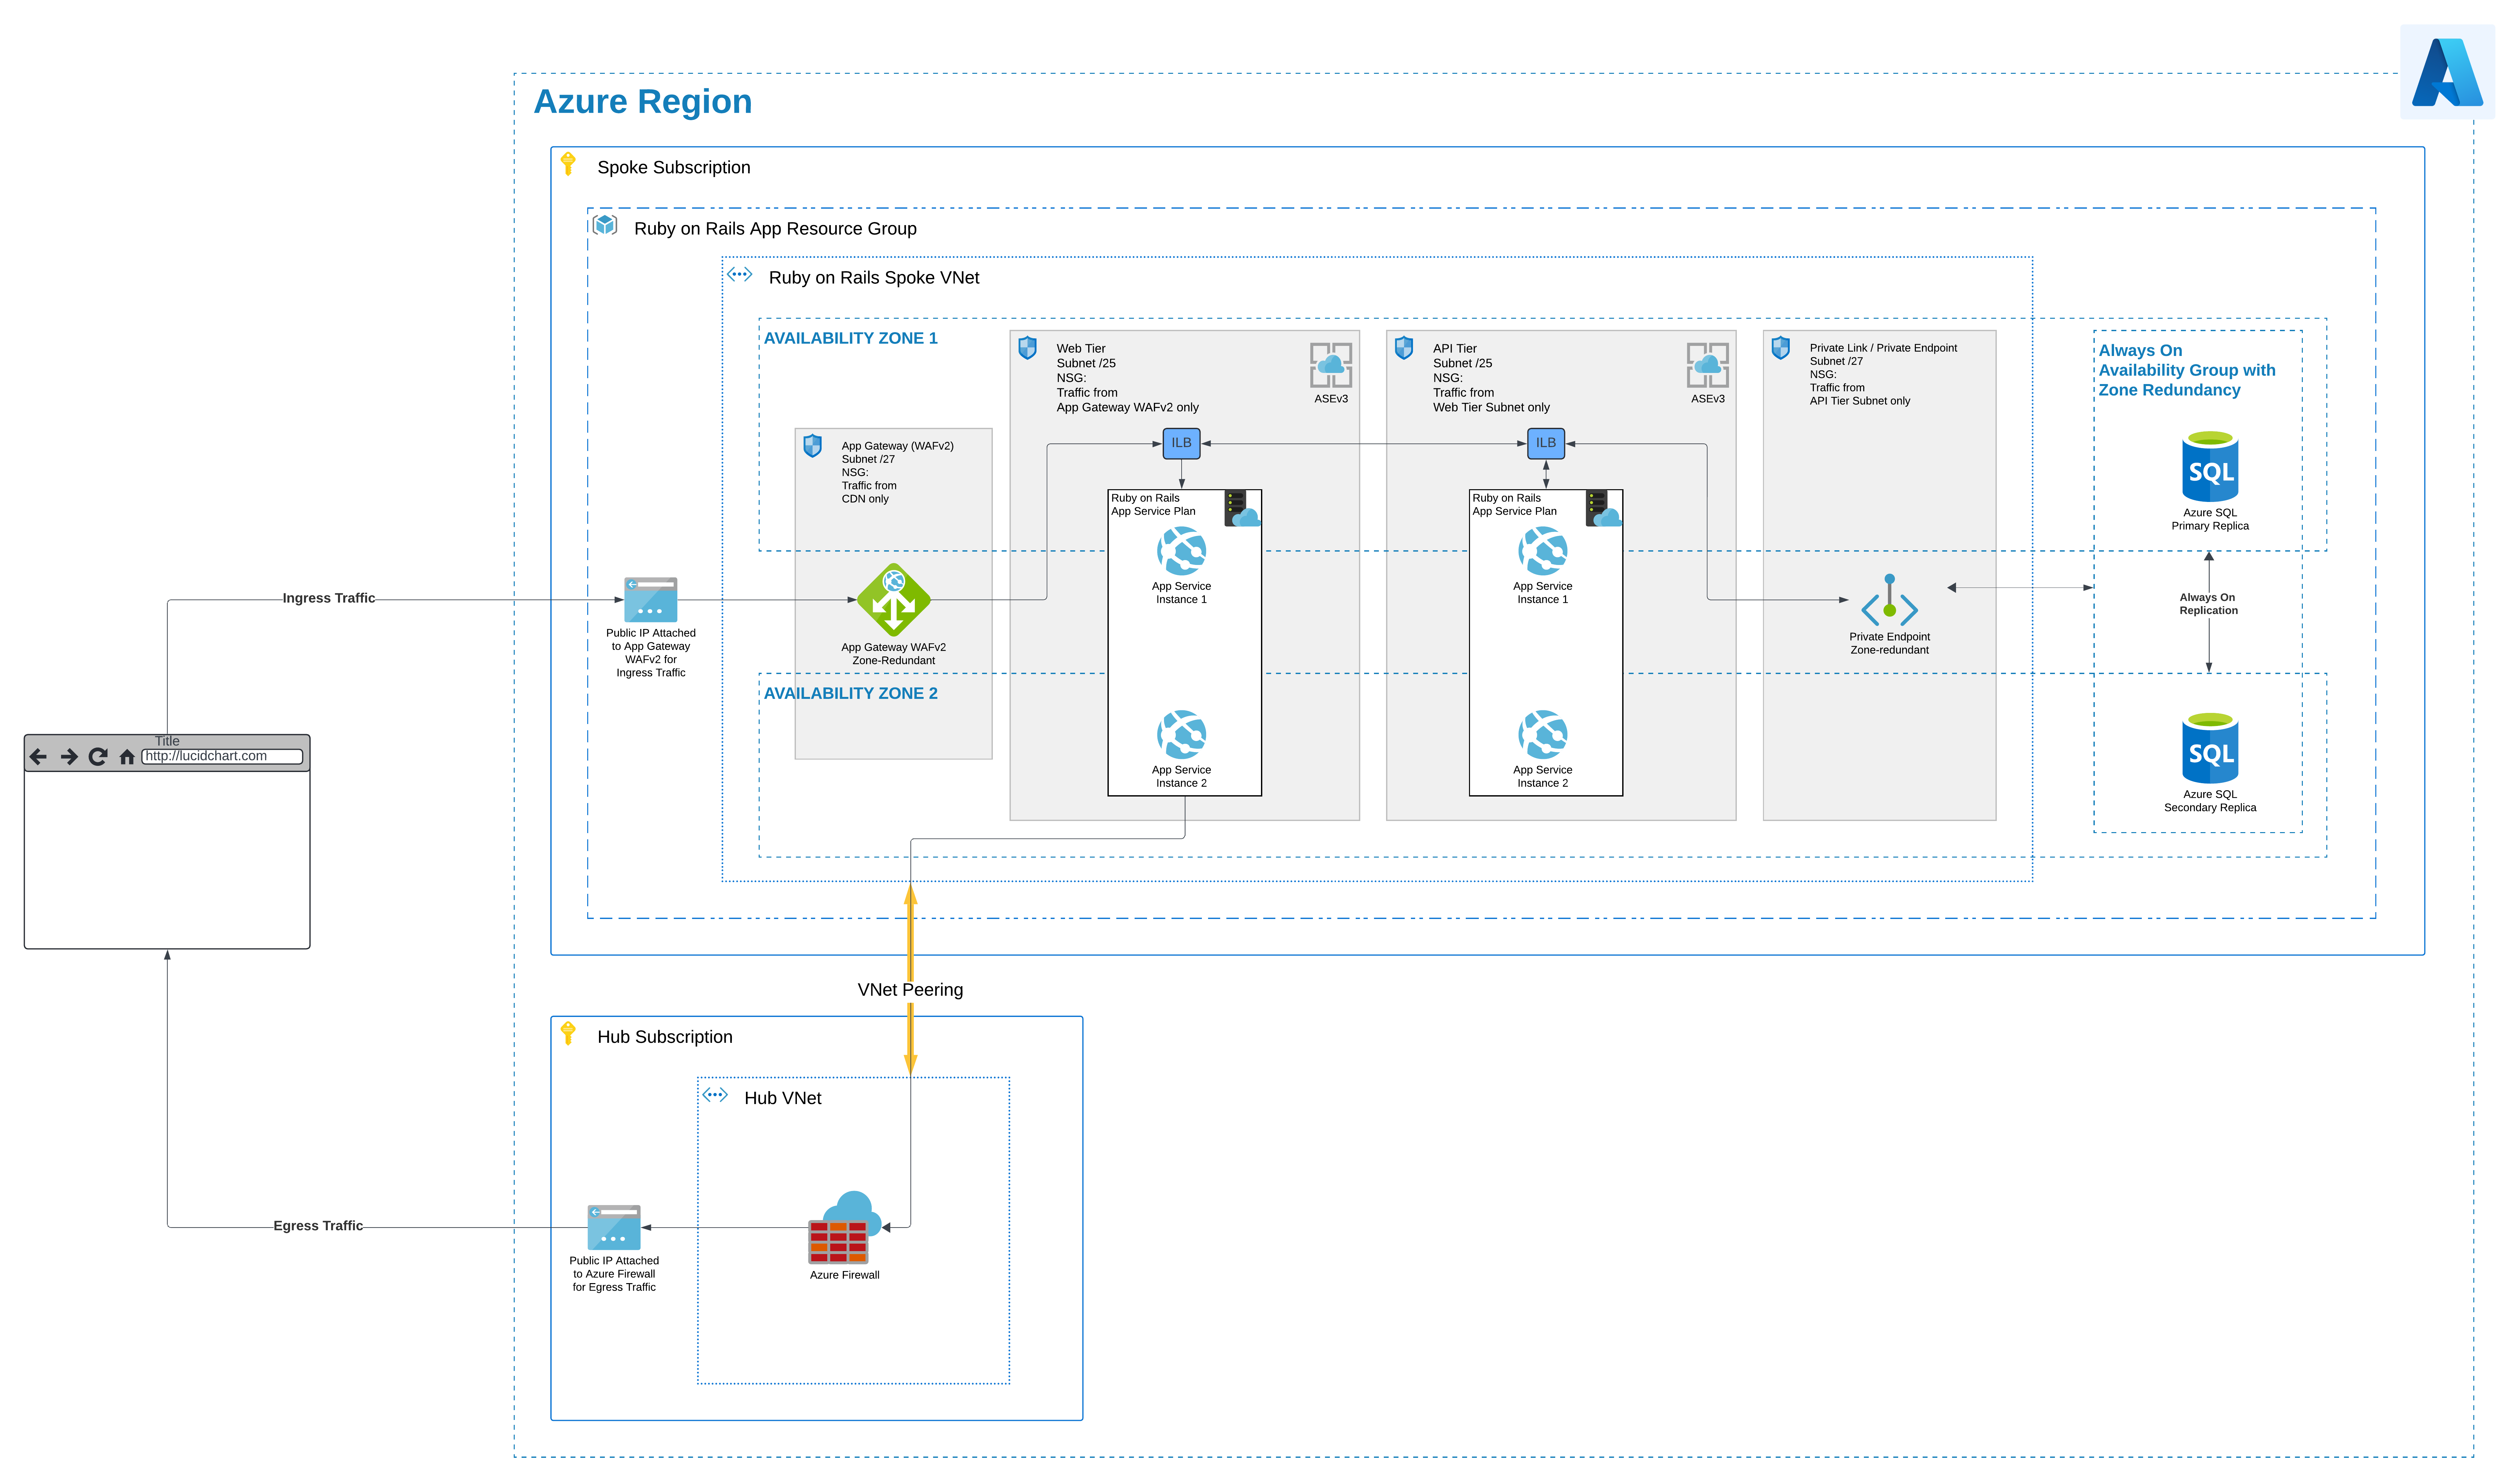This screenshot has width=2520, height=1482.
Task: Click API Tier App Service Instance 1 icon
Action: [1543, 551]
